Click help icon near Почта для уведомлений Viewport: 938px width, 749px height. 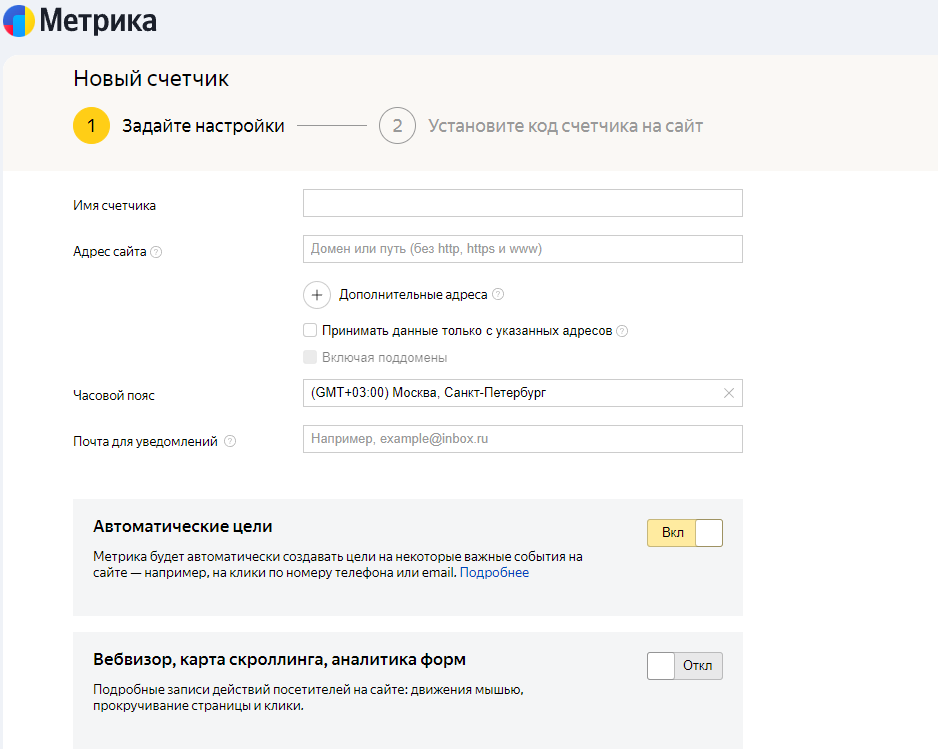tap(230, 441)
